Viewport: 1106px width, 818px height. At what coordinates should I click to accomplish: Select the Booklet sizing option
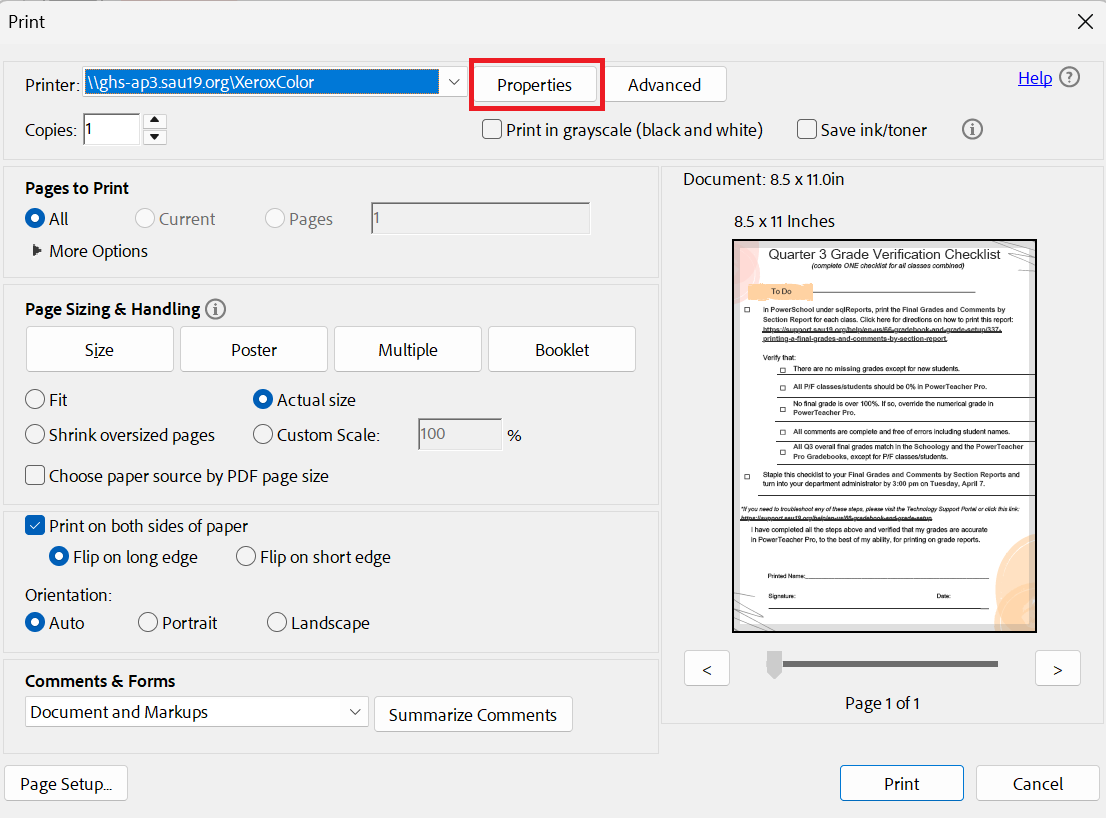coord(562,349)
